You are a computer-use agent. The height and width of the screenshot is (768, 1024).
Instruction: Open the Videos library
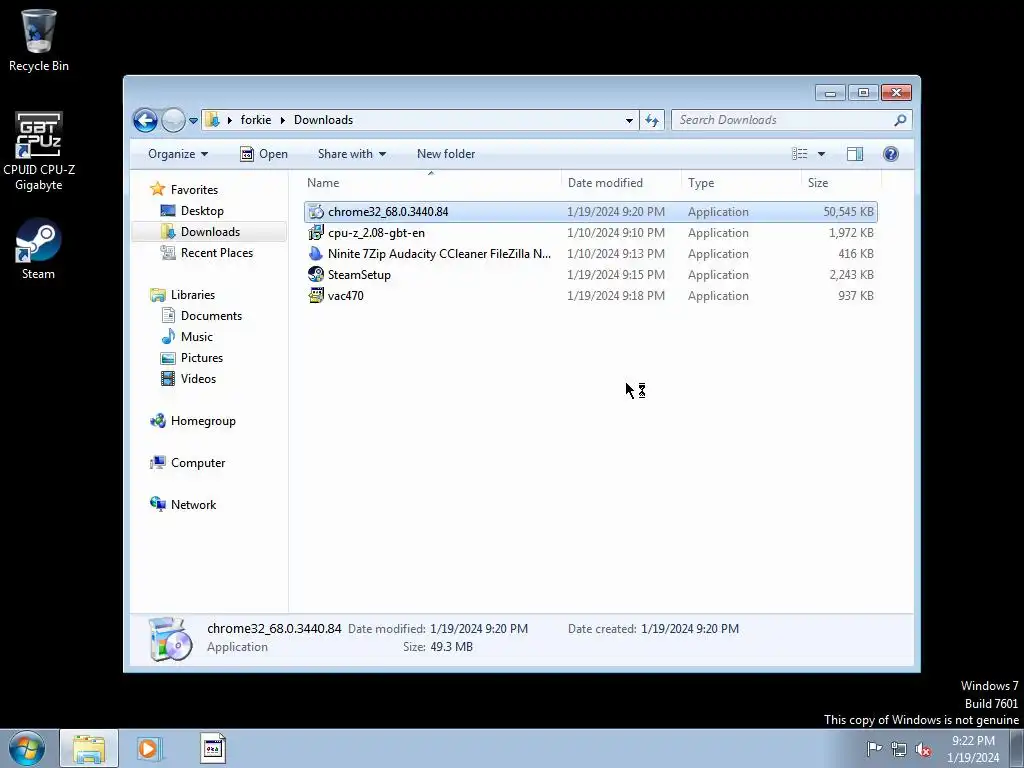point(198,379)
